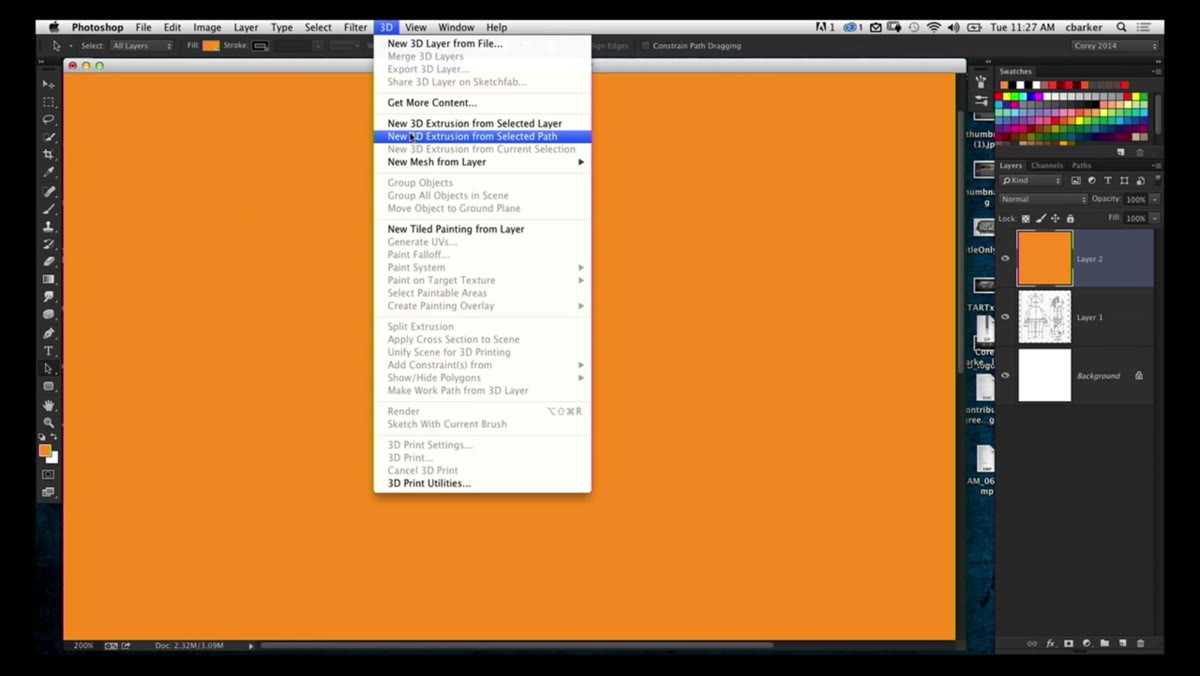Toggle Quick Mask mode icon

click(48, 474)
